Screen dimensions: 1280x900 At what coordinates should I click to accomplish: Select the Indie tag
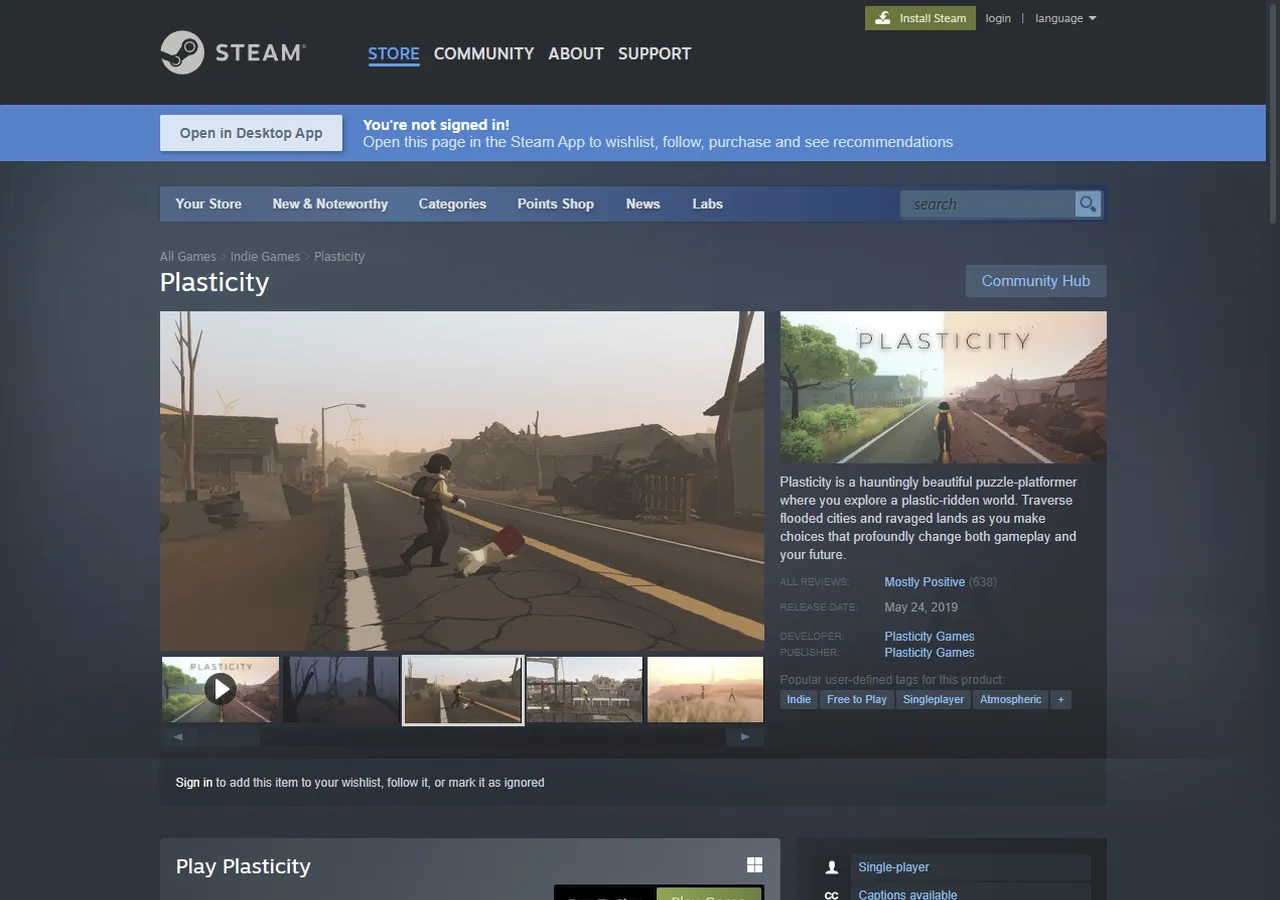[799, 700]
